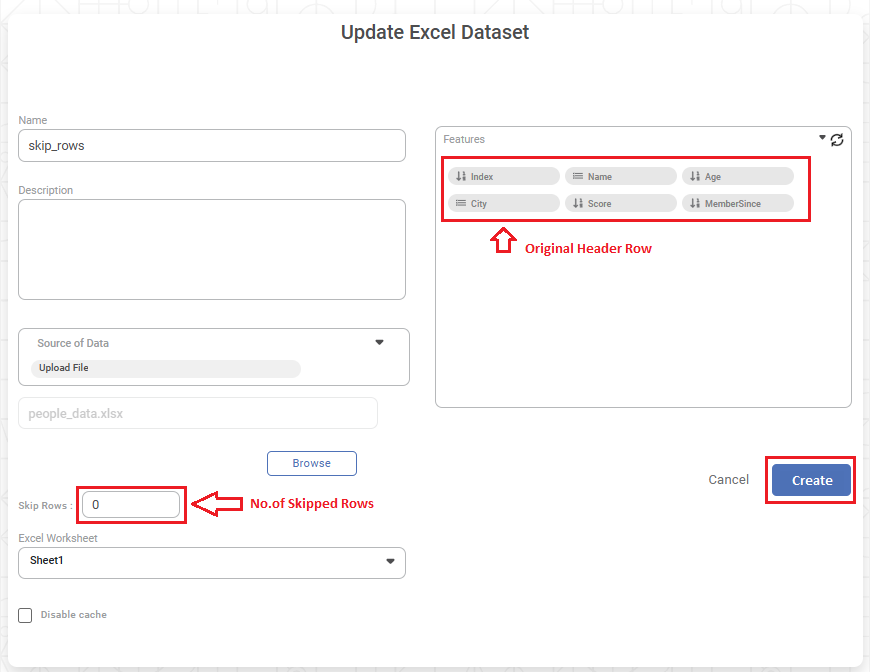Expand the Source of Data dropdown arrow
The height and width of the screenshot is (672, 870).
[x=379, y=342]
